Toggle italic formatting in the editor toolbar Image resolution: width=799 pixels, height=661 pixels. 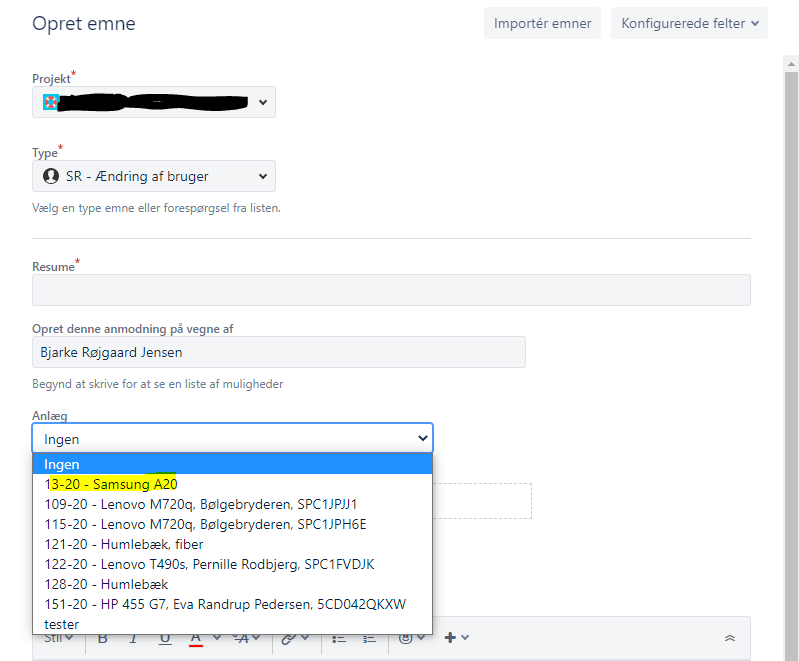click(134, 639)
